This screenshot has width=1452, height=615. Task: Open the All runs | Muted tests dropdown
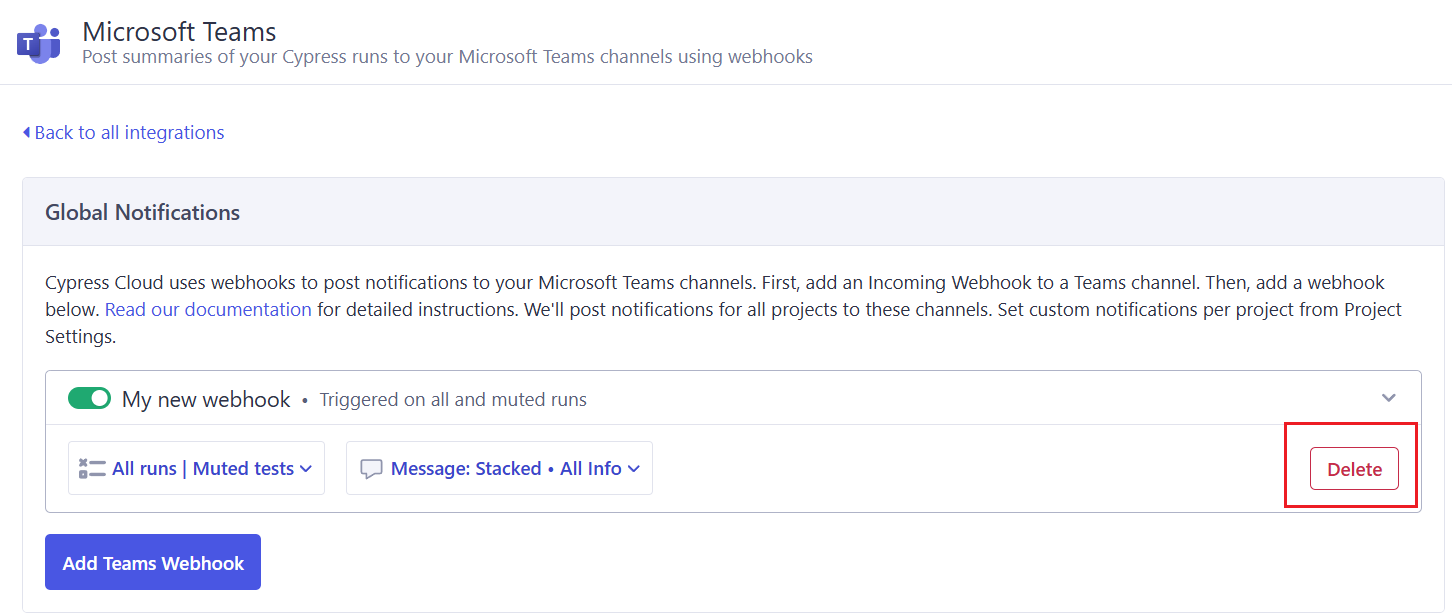[196, 468]
